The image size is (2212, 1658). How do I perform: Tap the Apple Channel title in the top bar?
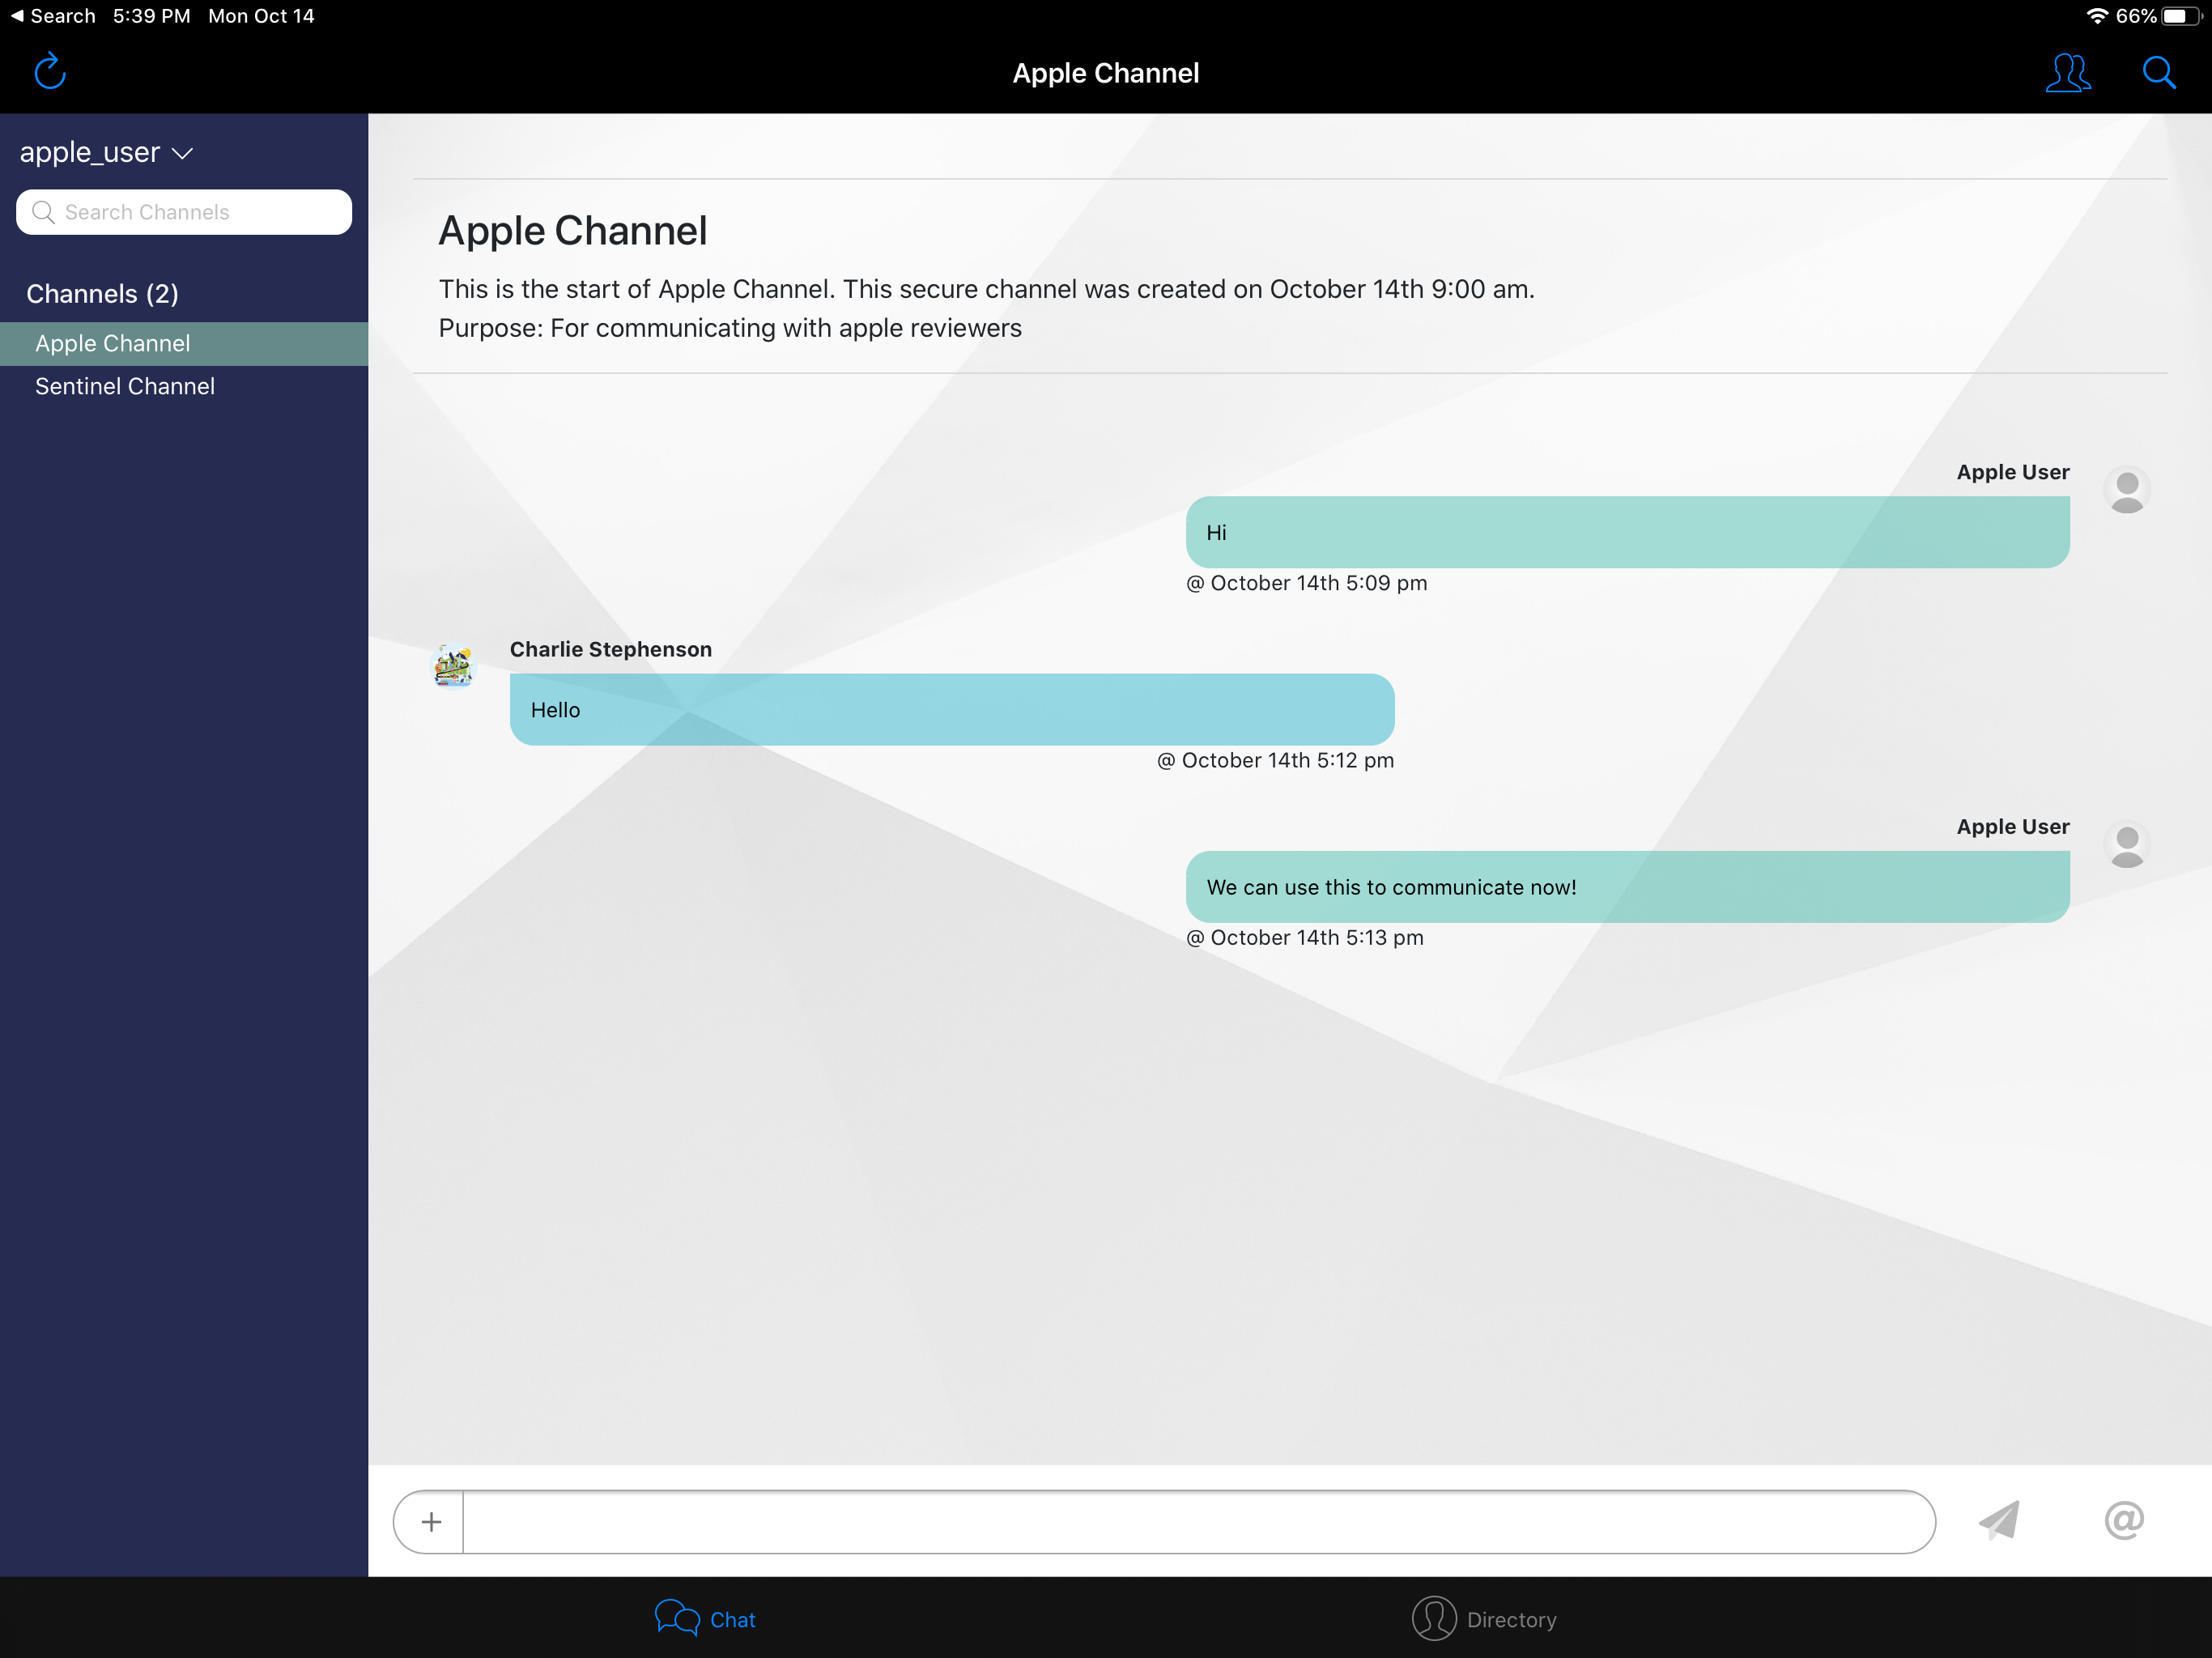1105,73
